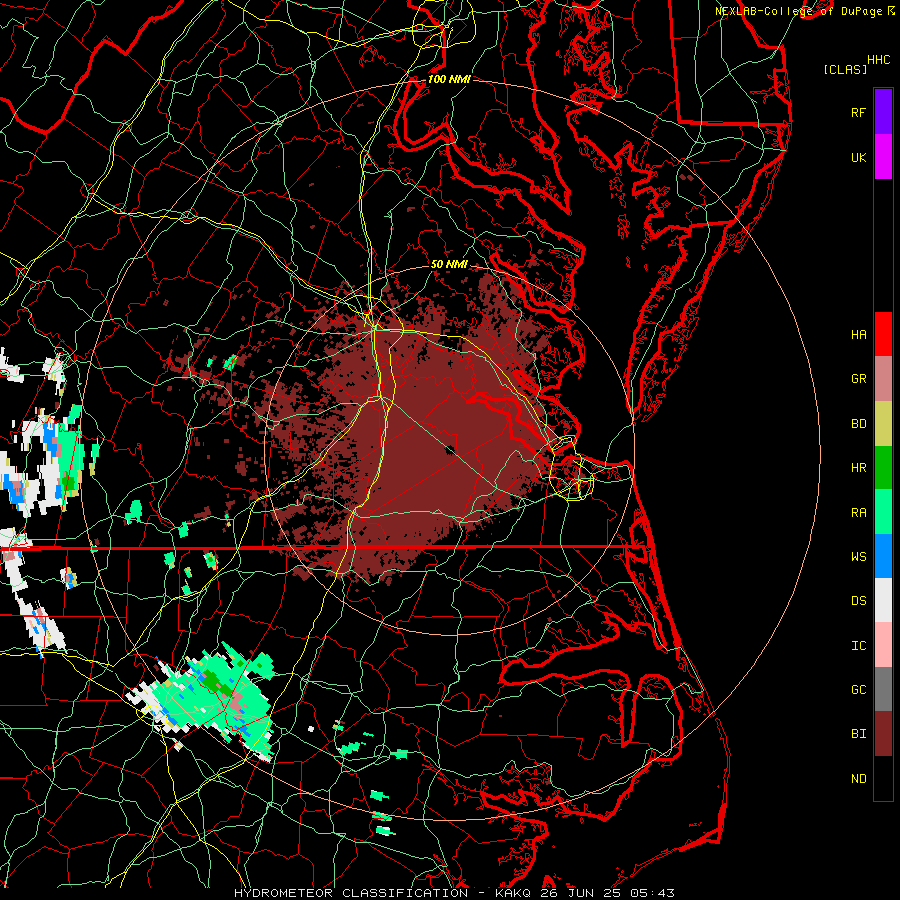Click the WS legend label

858,557
